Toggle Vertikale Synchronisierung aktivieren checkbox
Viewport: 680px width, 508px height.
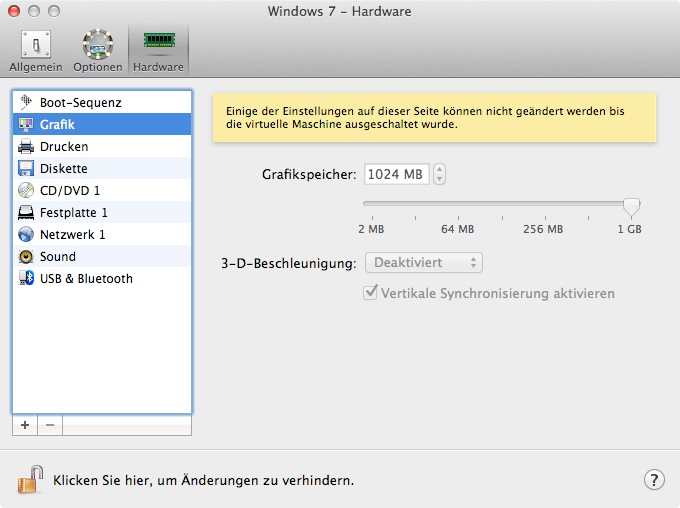coord(370,293)
